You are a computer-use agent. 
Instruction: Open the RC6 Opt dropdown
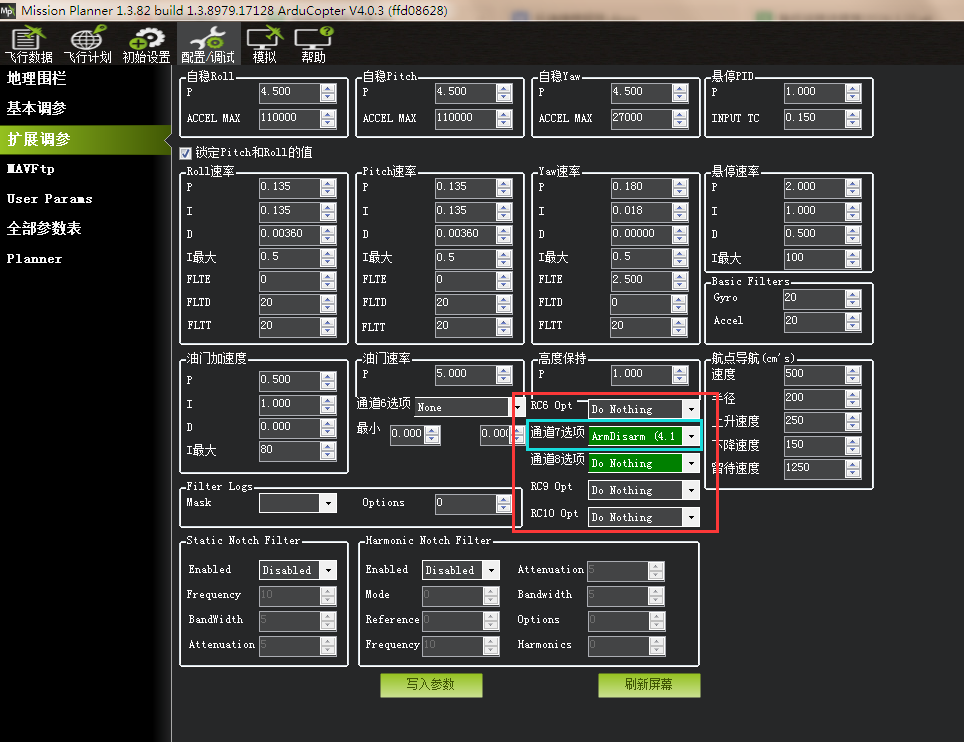click(690, 409)
